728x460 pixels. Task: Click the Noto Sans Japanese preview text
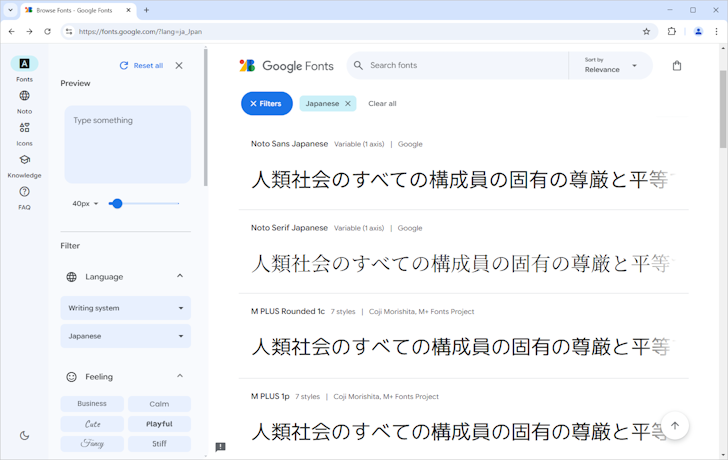[x=462, y=180]
